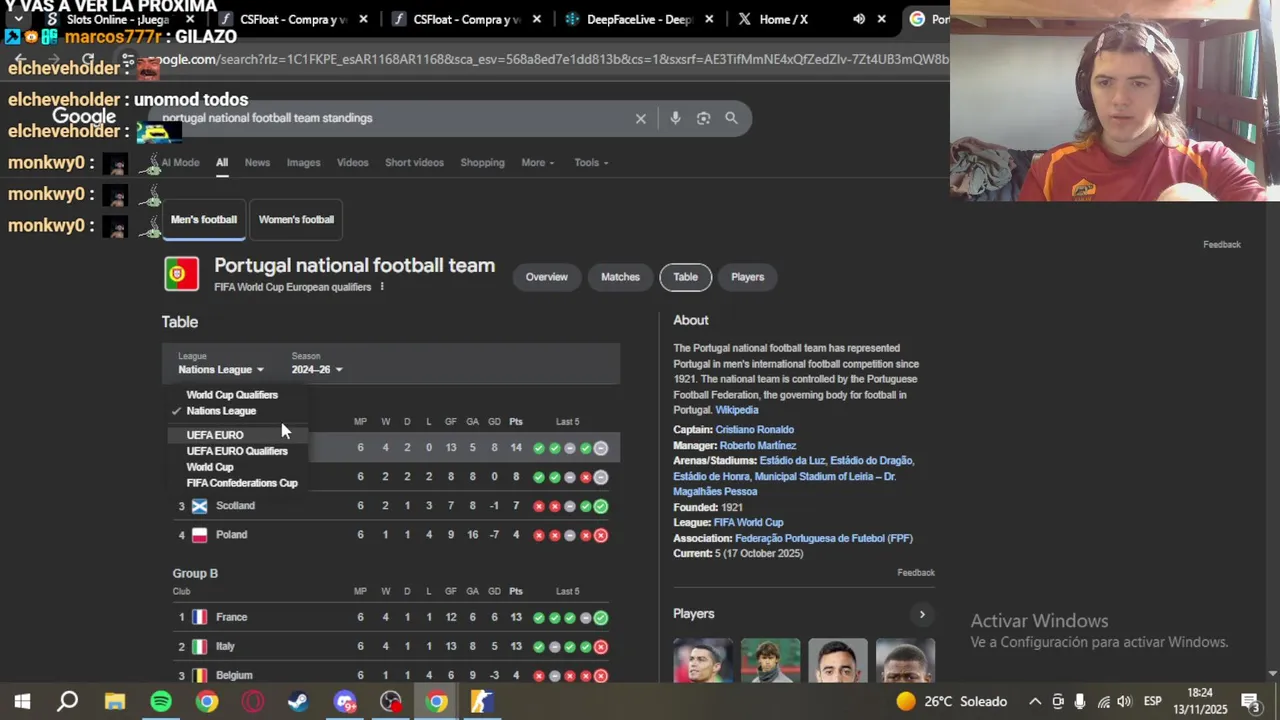Click the Poland flag icon
This screenshot has width=1280, height=720.
coord(199,535)
